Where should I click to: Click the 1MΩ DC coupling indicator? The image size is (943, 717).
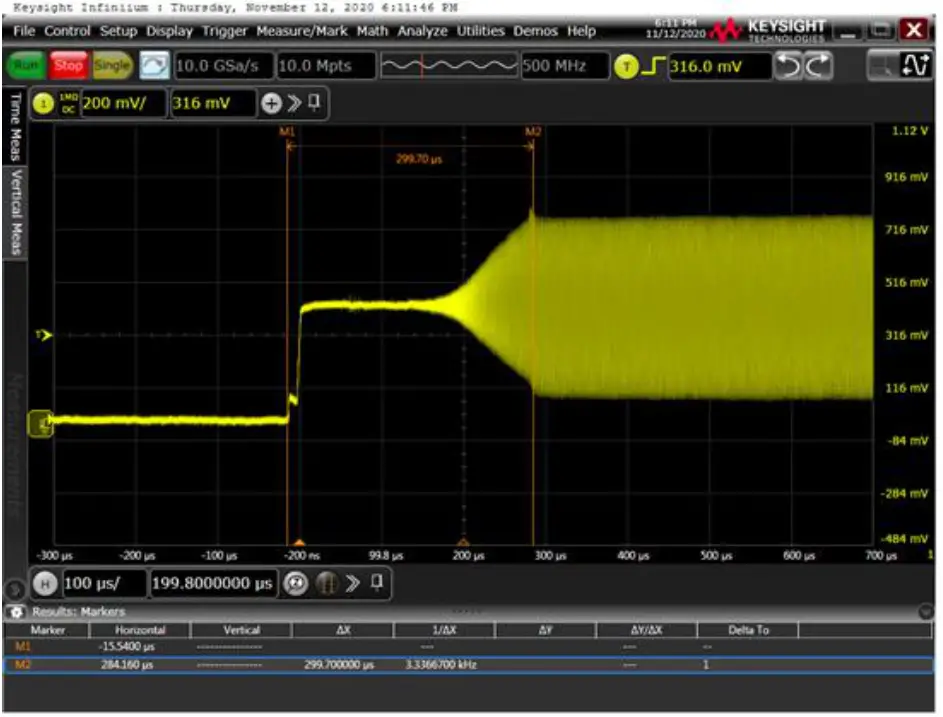pos(70,103)
